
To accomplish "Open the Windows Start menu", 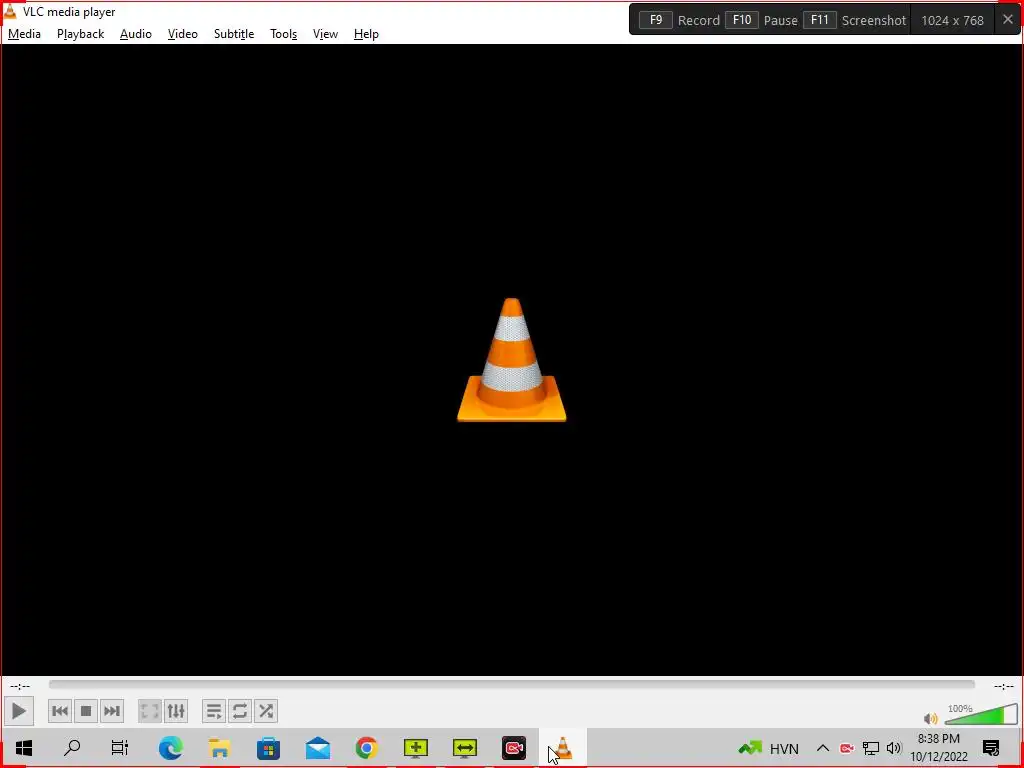I will pyautogui.click(x=24, y=748).
